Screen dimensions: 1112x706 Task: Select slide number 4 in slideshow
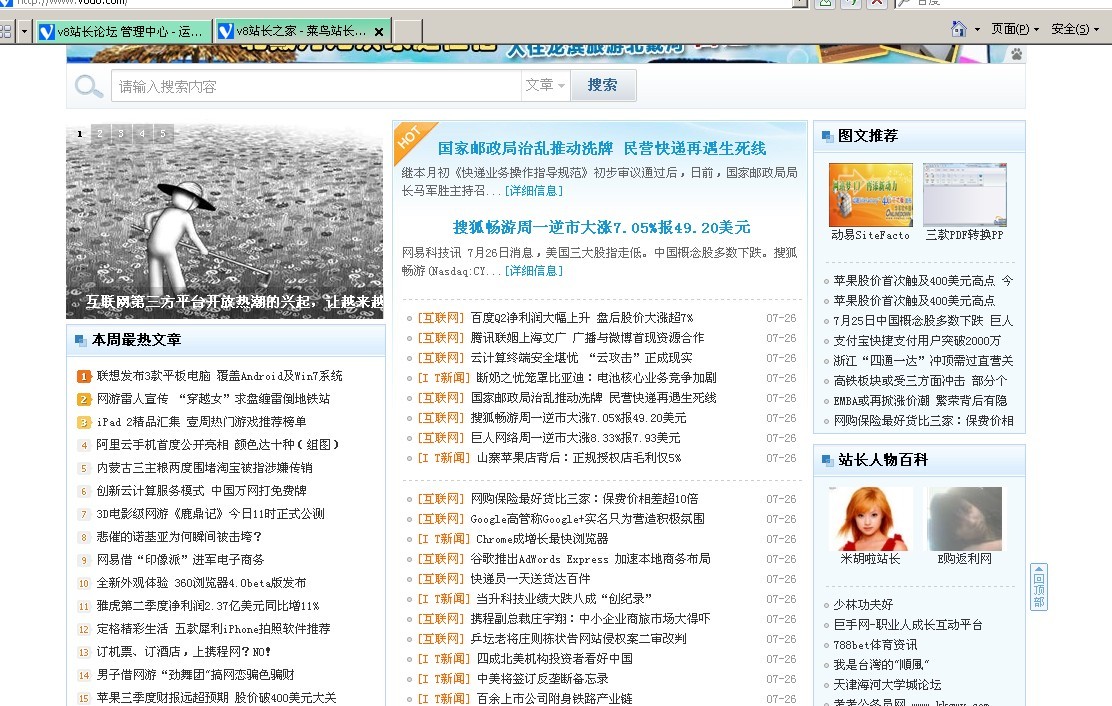[x=143, y=133]
